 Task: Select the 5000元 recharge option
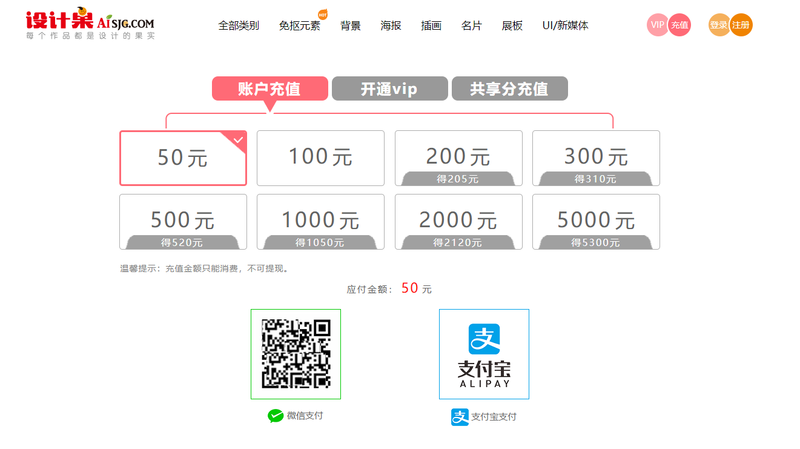pyautogui.click(x=596, y=222)
